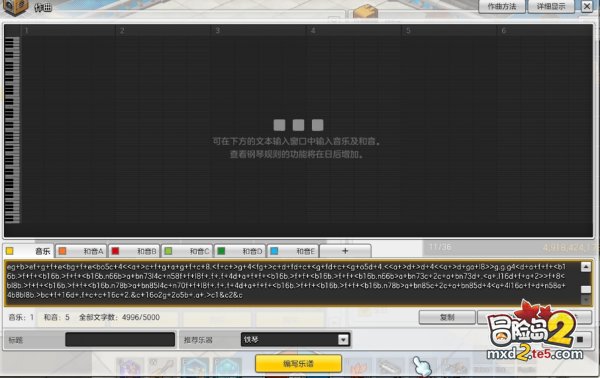Viewport: 600px width, 378px height.
Task: Open the 作曲方法 help button
Action: pyautogui.click(x=502, y=7)
